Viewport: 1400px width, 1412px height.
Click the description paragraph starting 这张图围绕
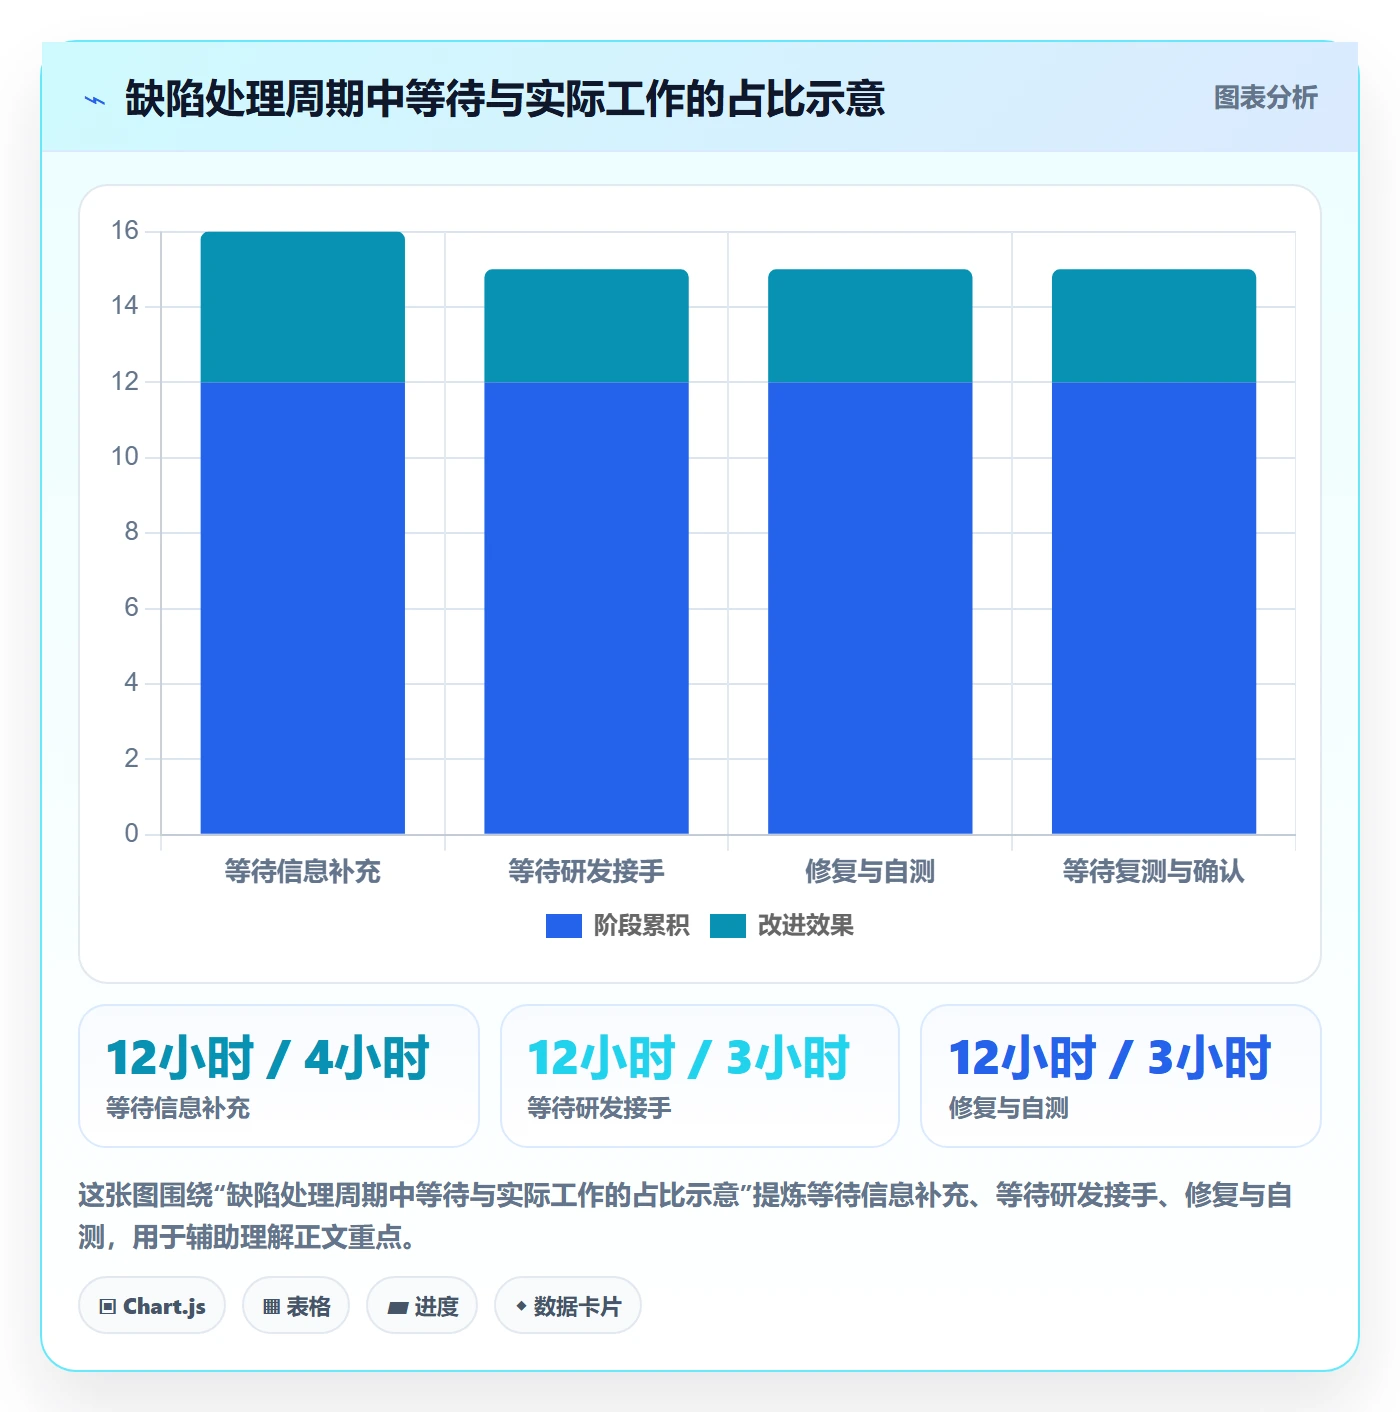686,1216
